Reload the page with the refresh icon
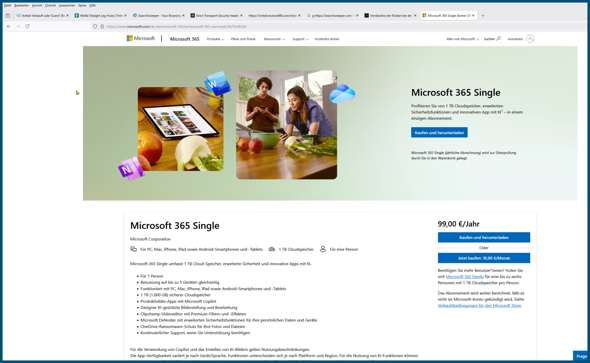The height and width of the screenshot is (363, 590). [x=27, y=26]
